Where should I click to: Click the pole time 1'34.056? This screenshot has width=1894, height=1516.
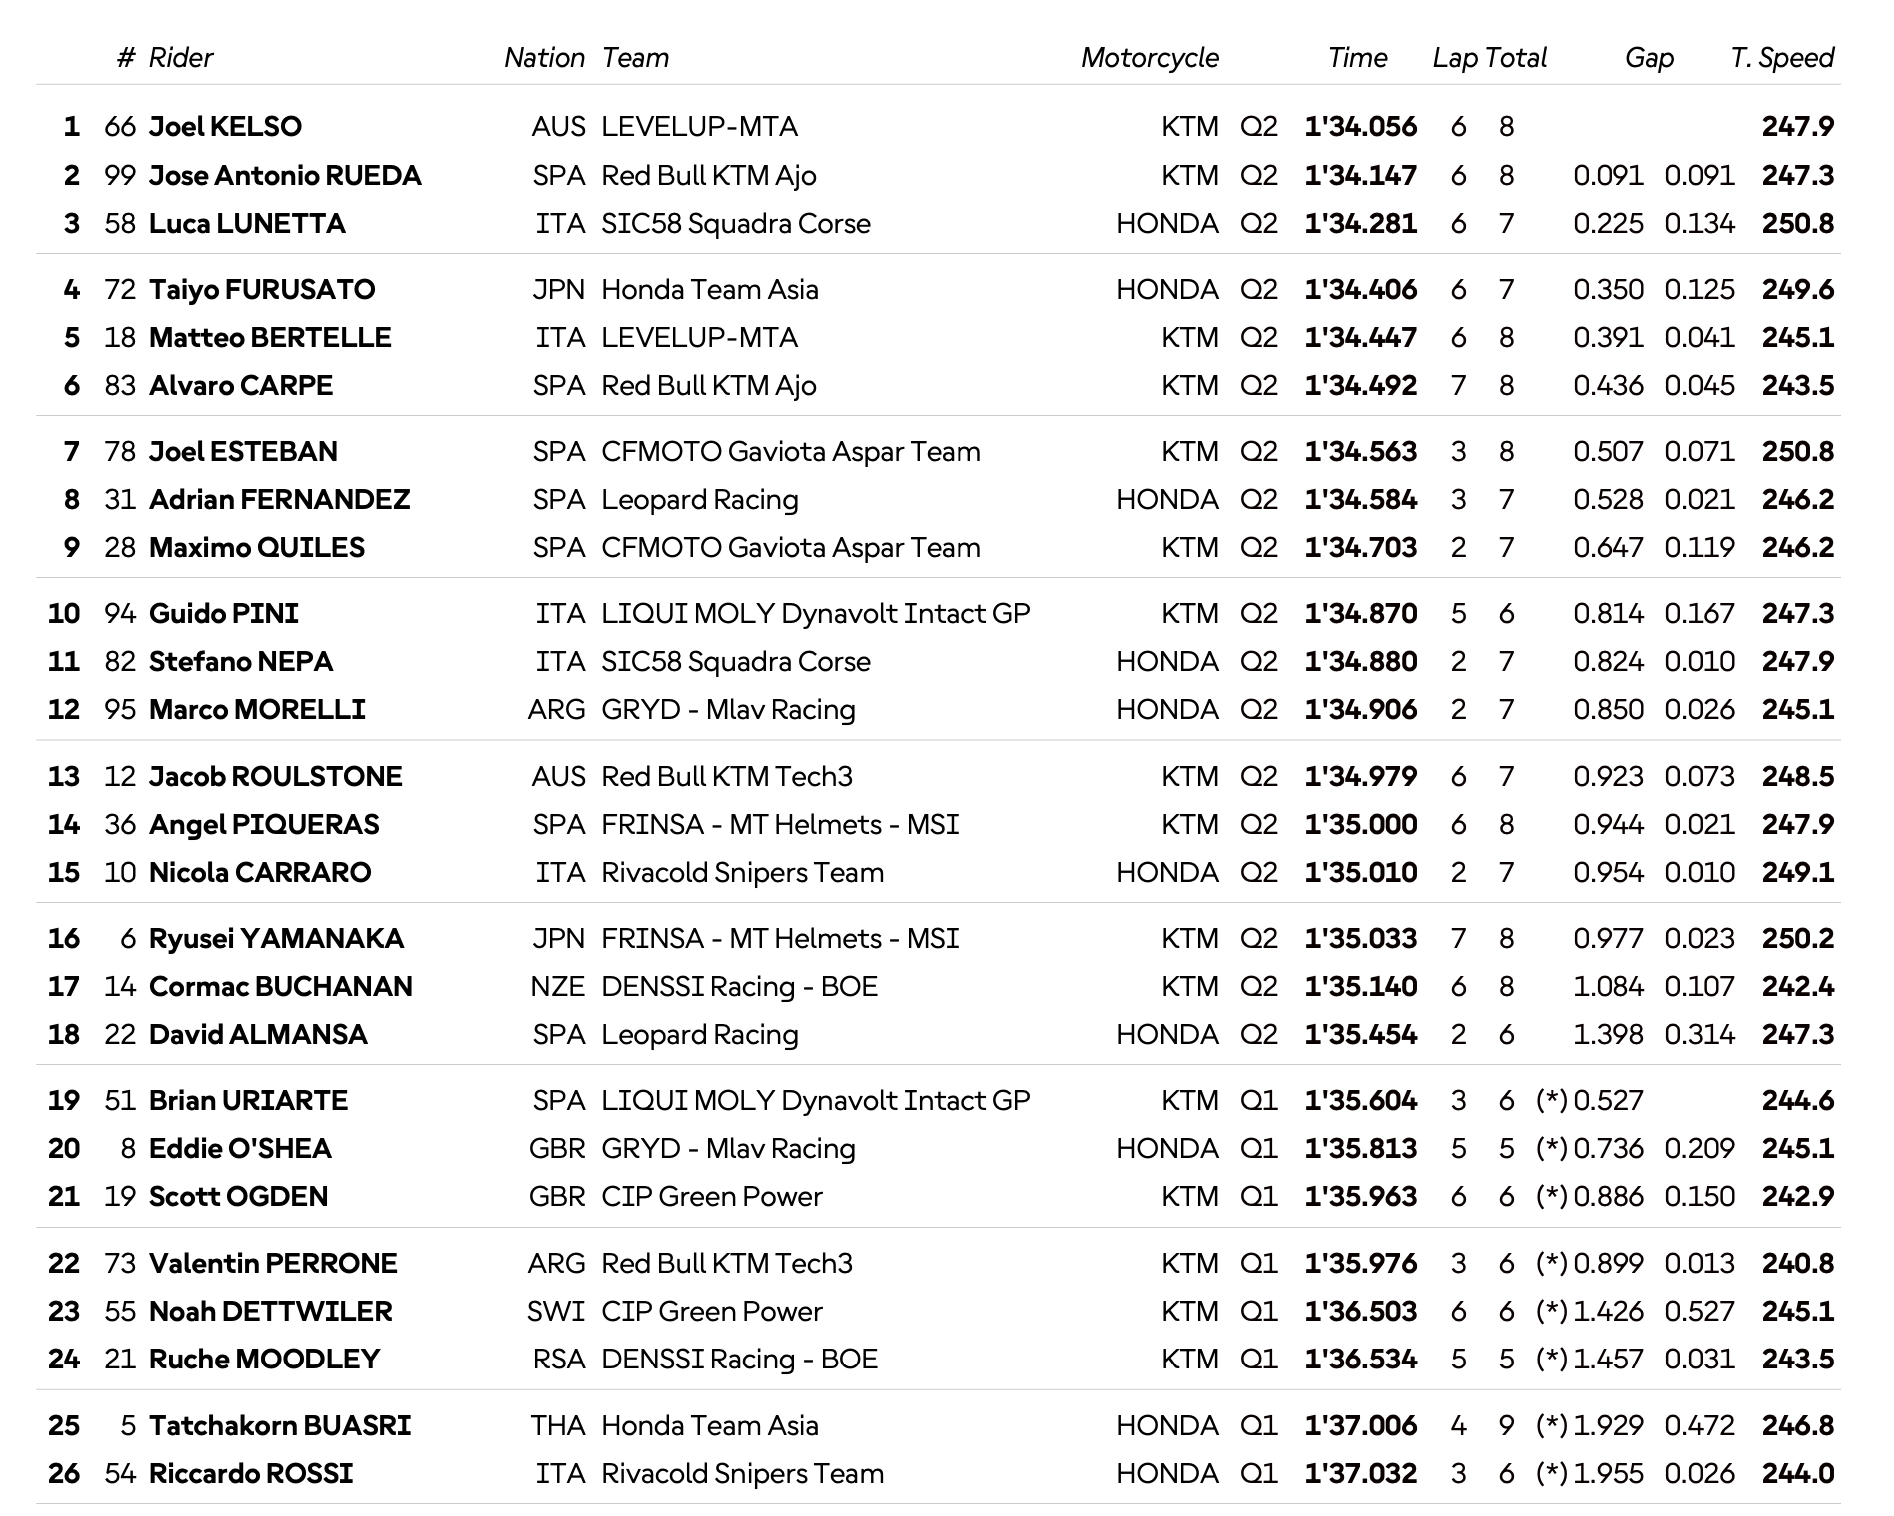1360,127
